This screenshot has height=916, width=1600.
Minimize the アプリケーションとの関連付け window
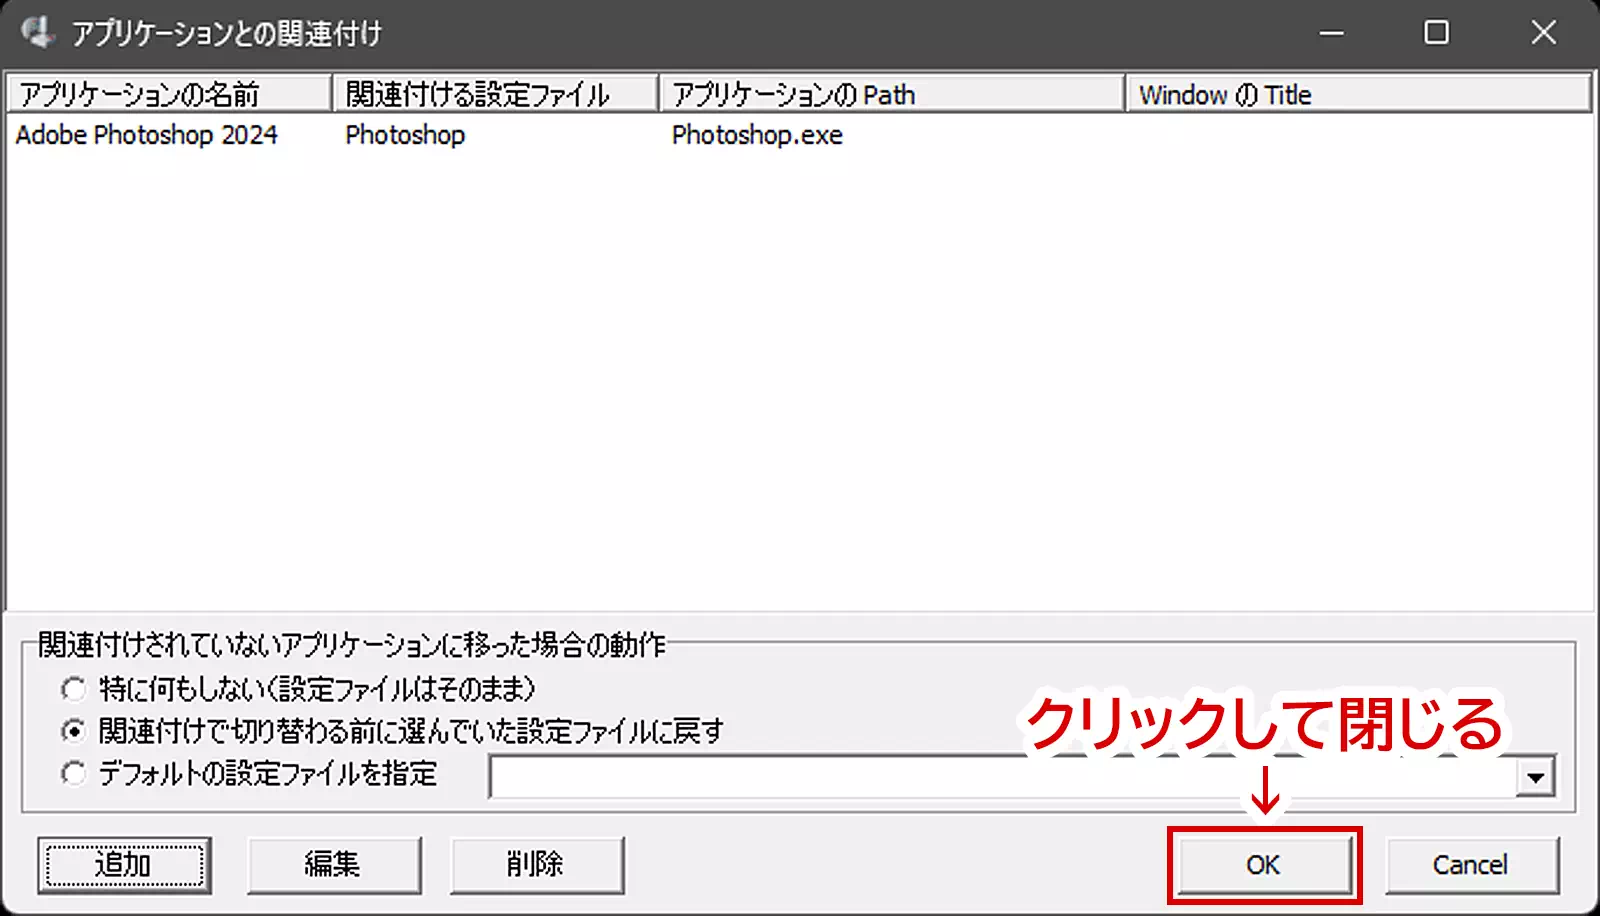1331,33
